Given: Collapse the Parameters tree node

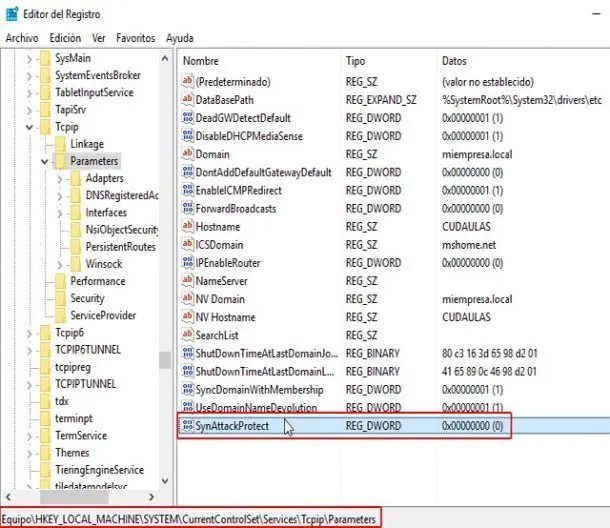Looking at the screenshot, I should click(x=44, y=161).
